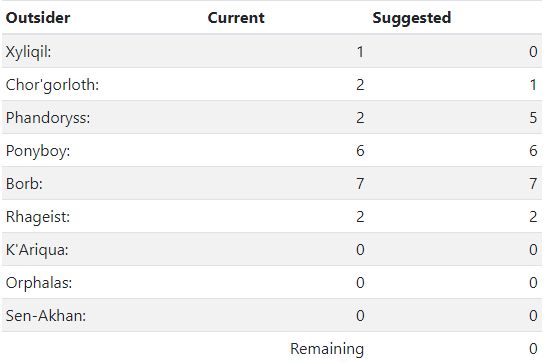Screen dimensions: 546x363
Task: Select the Orphalas row label
Action: [39, 283]
